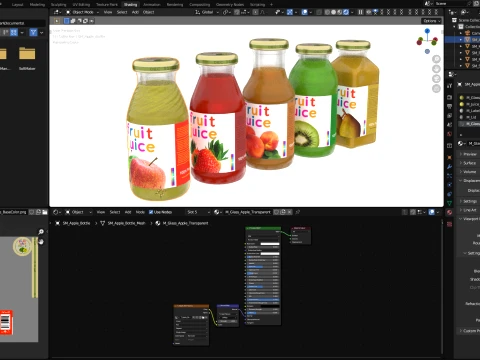Viewport: 480px width, 360px height.
Task: Click the zoom viewport gizmo button
Action: (x=436, y=59)
